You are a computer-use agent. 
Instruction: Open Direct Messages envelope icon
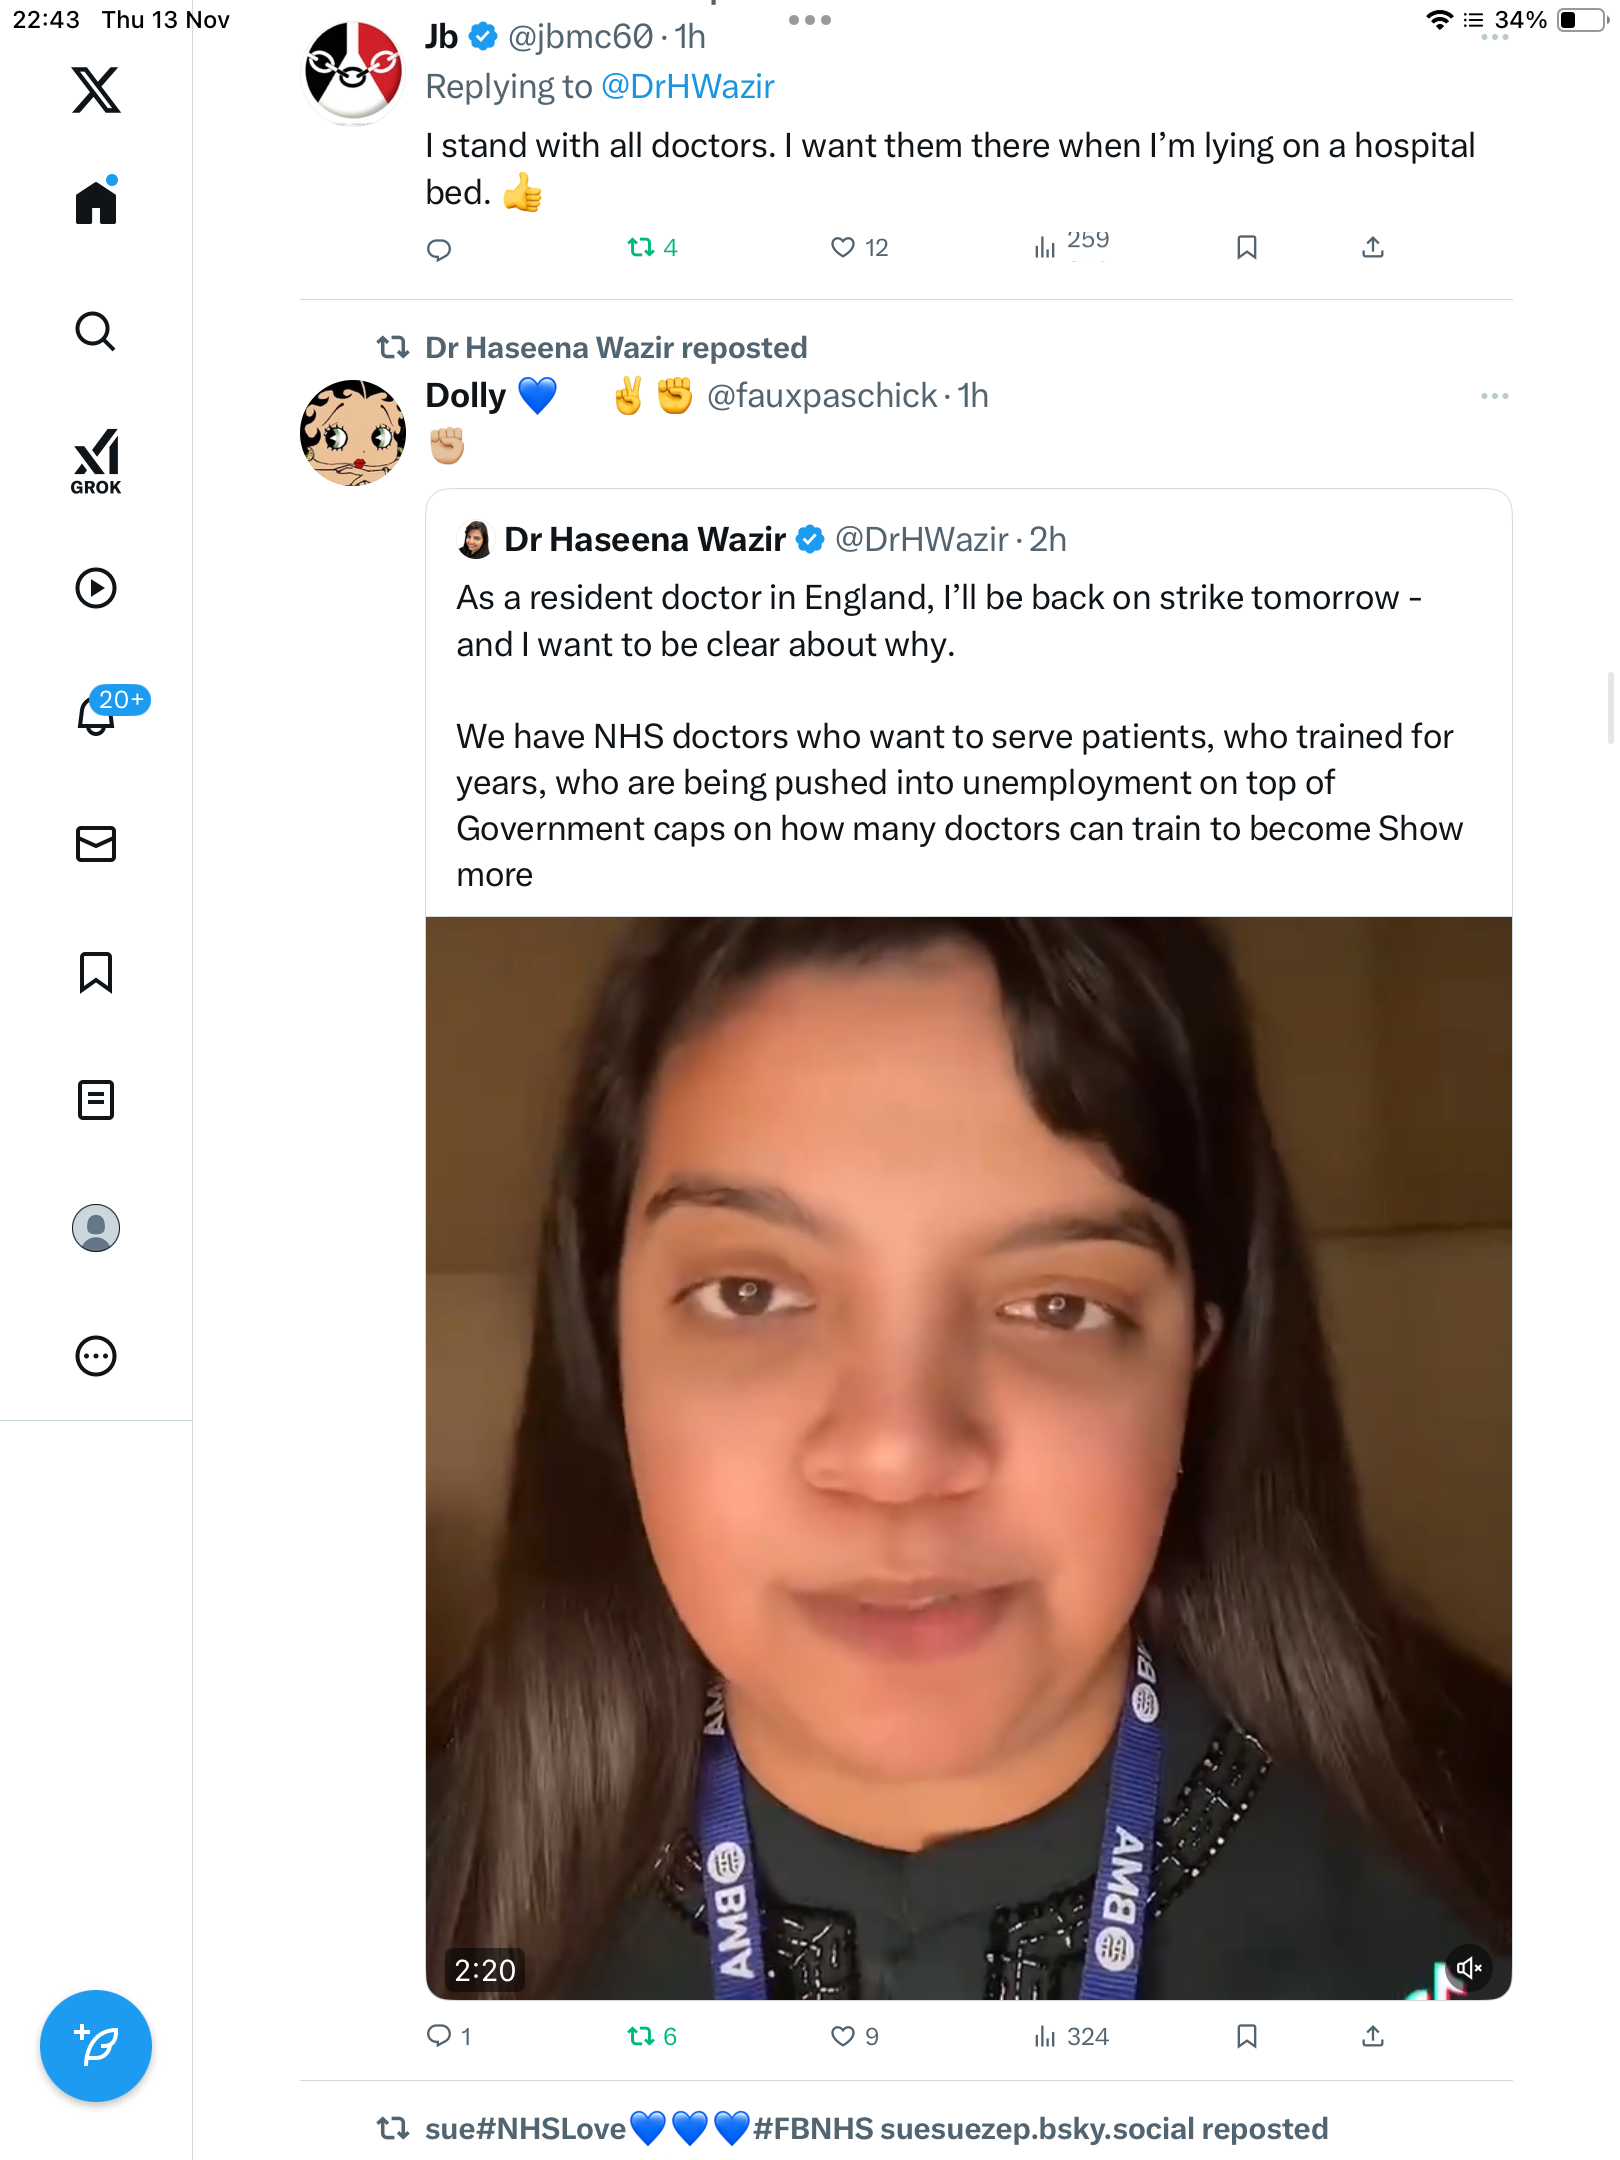(x=96, y=844)
